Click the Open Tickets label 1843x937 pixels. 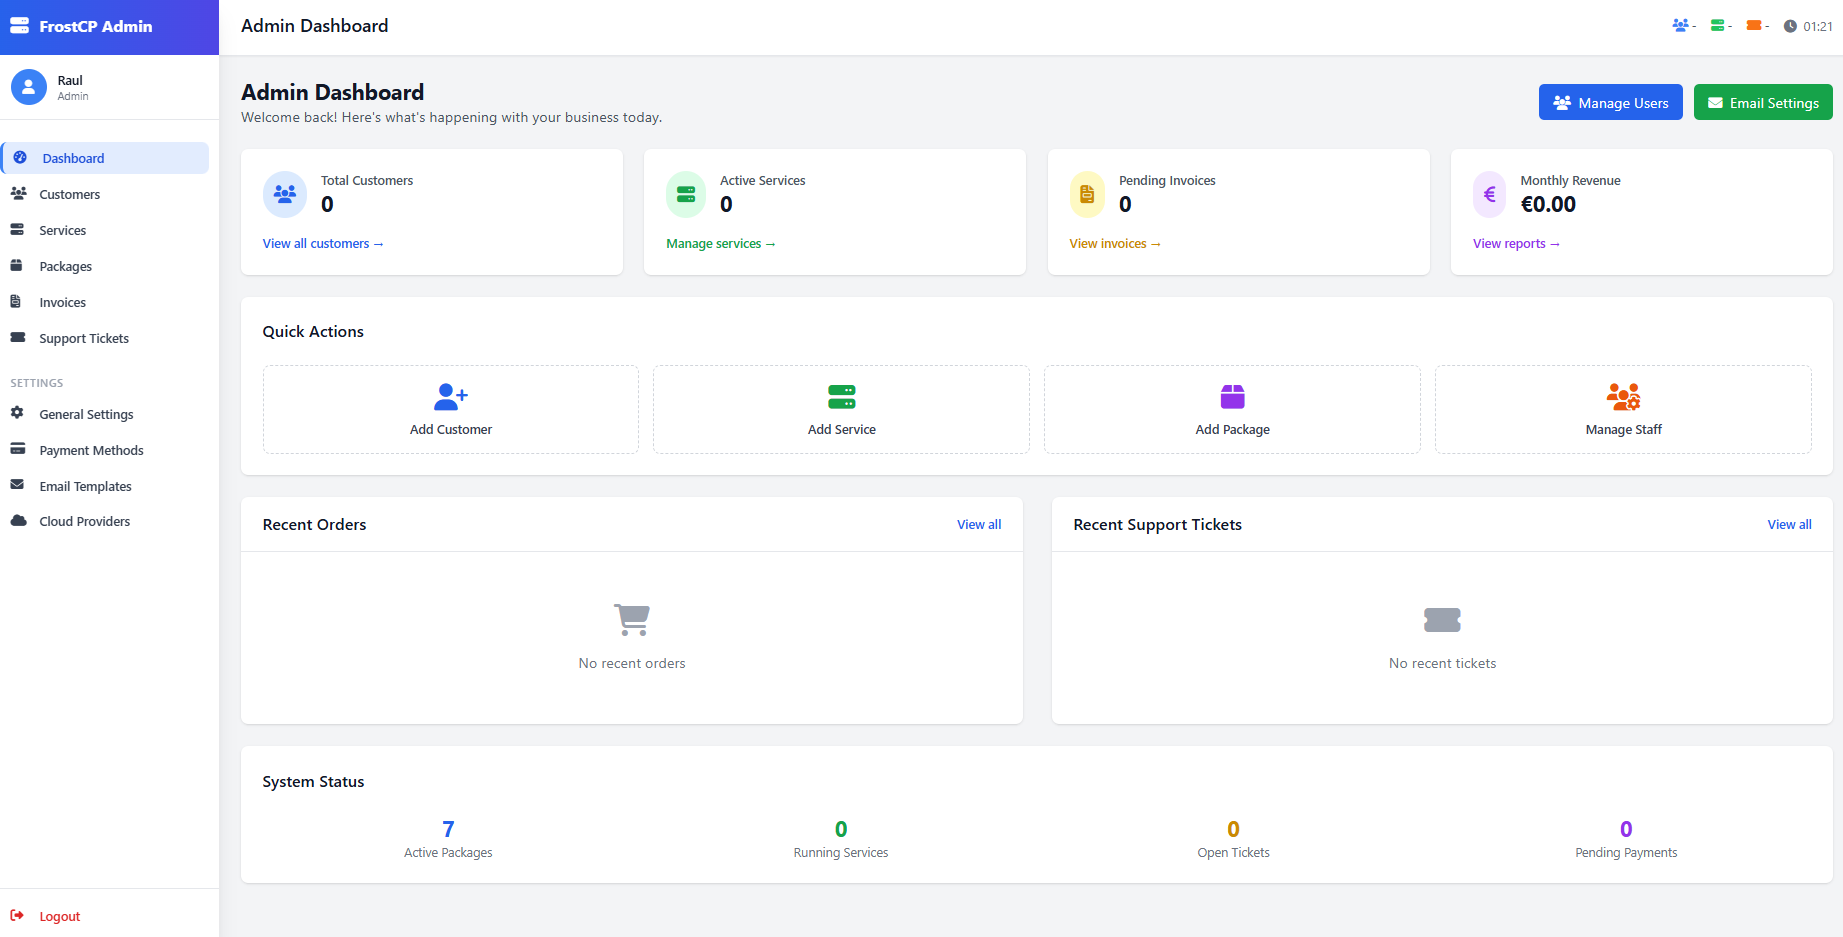point(1233,852)
